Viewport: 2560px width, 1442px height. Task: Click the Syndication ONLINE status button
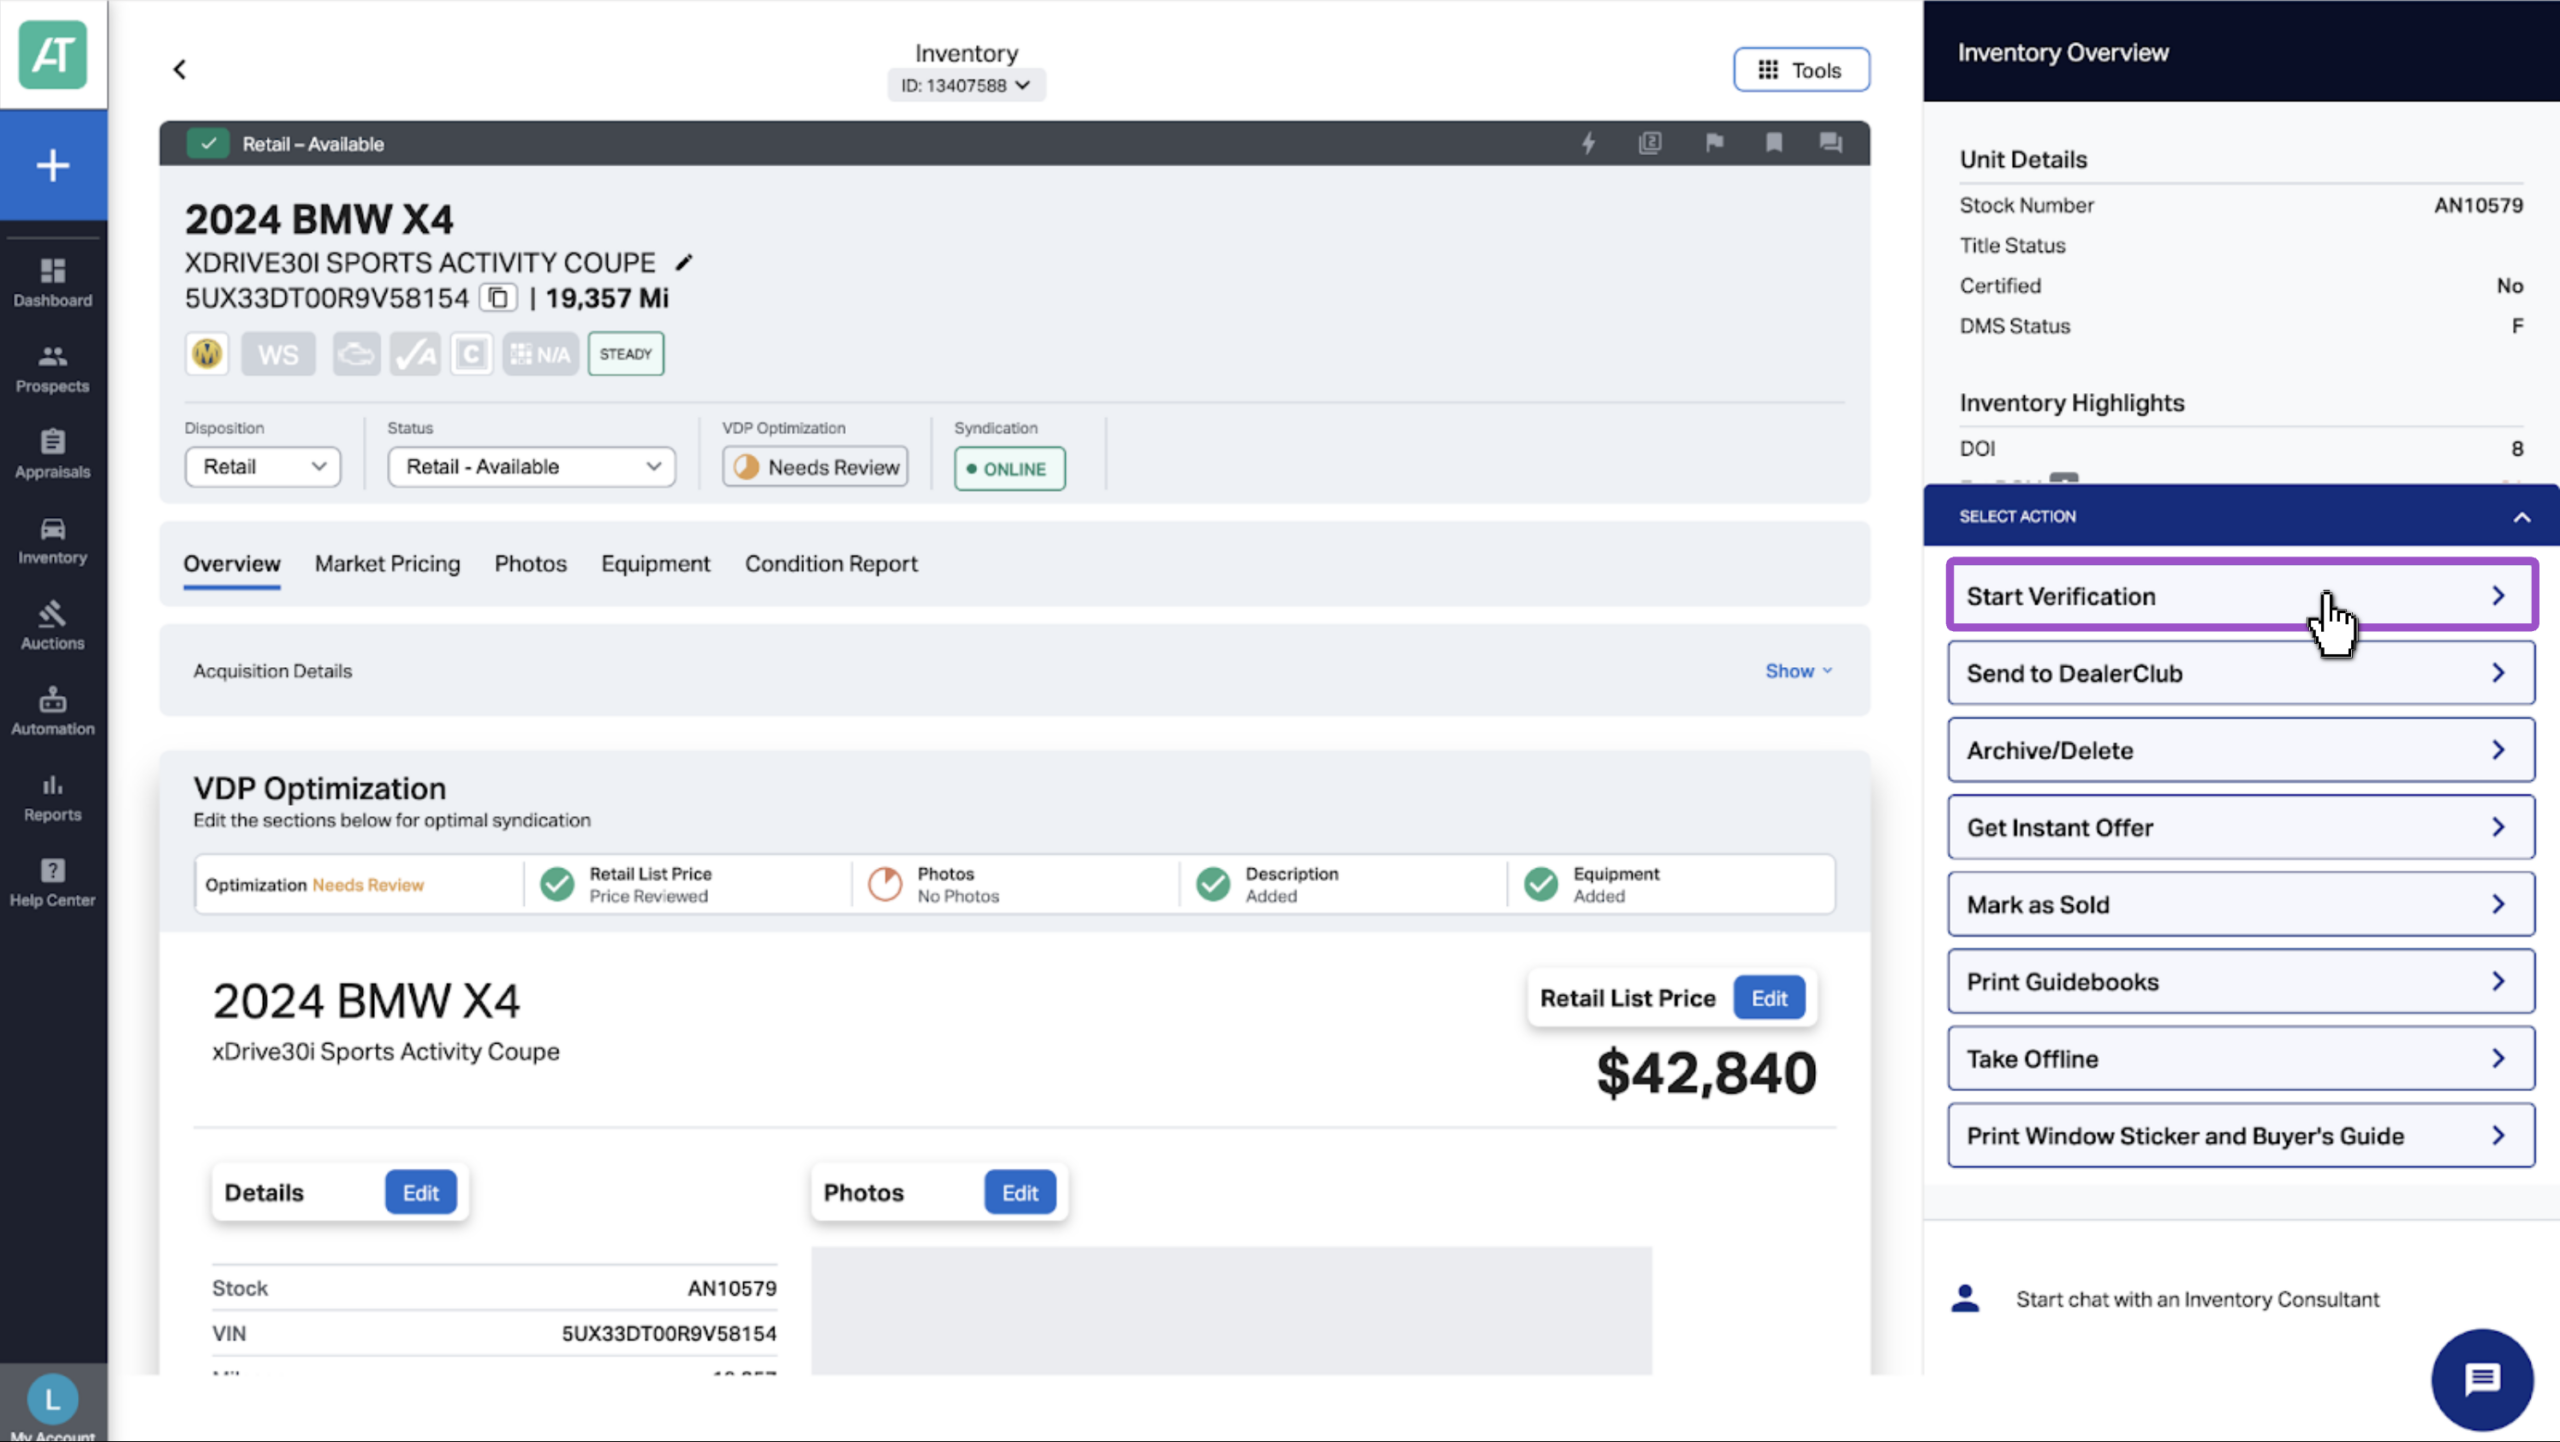[x=1010, y=469]
